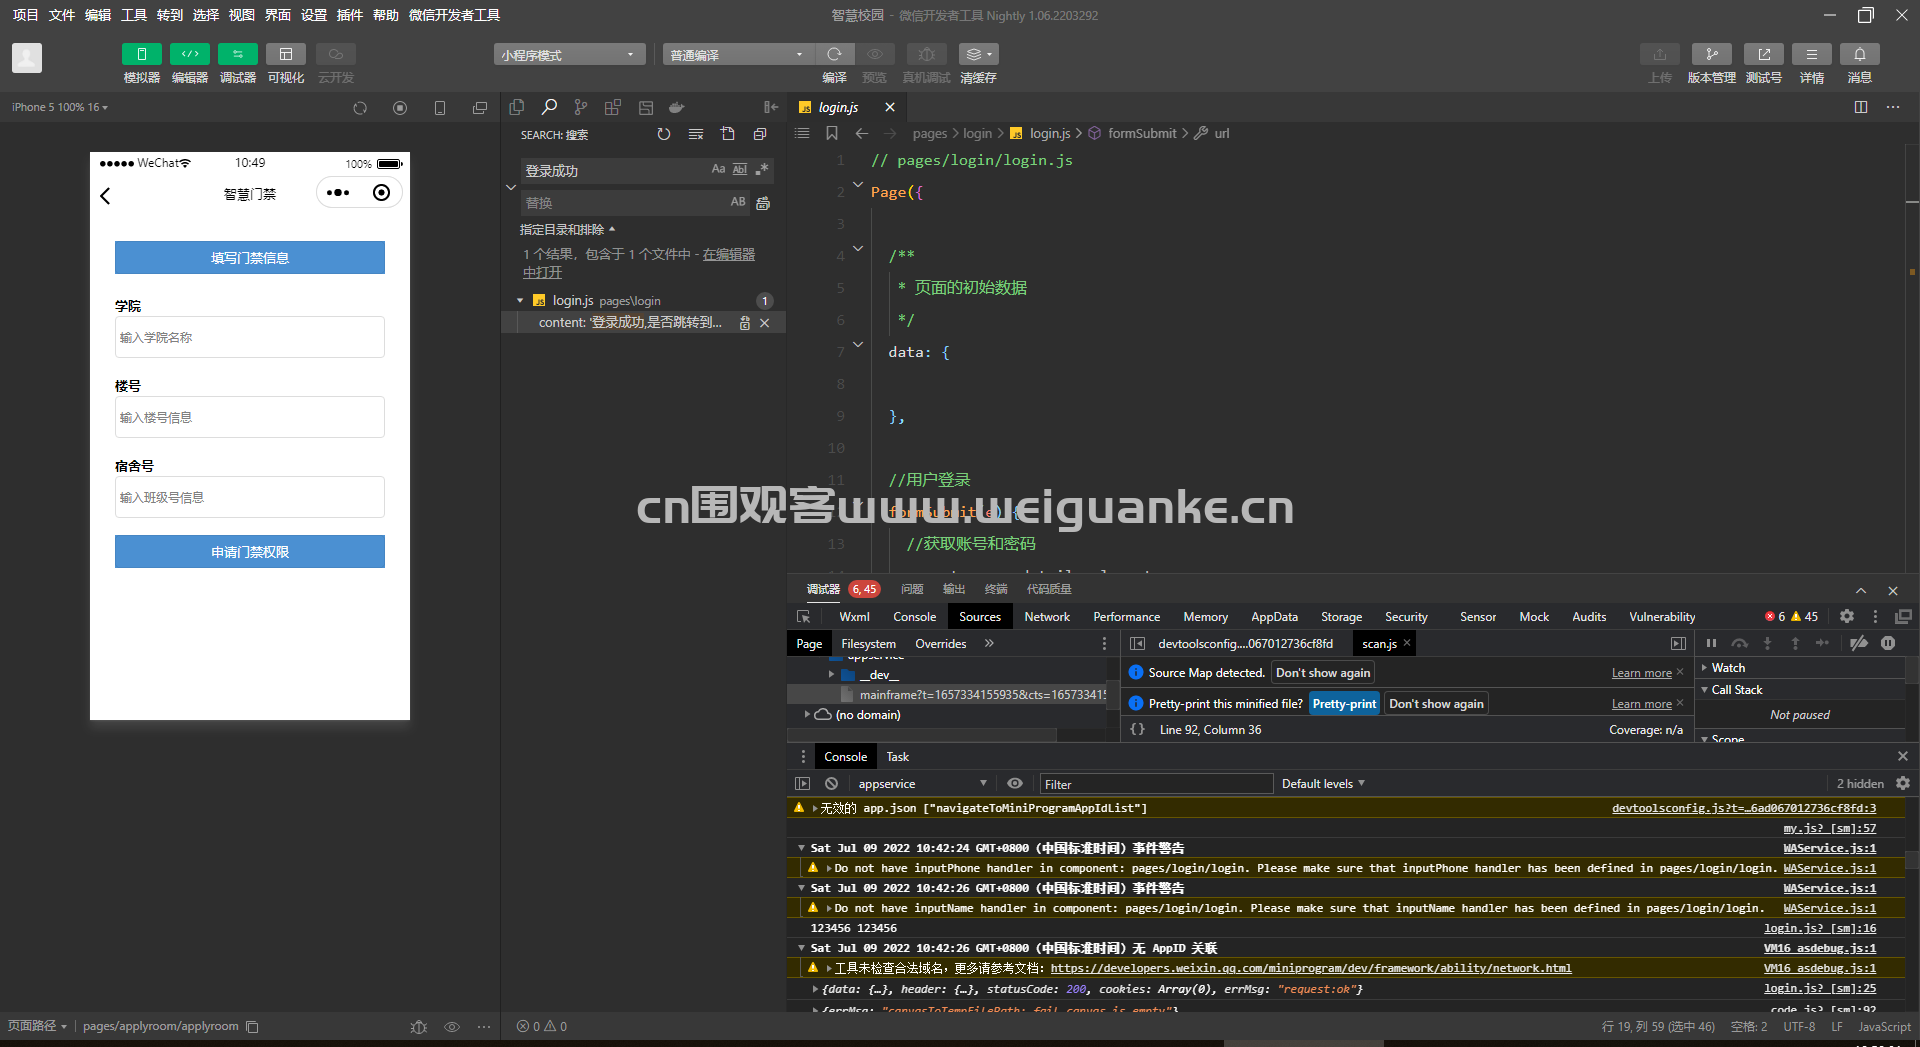Collapse all search results icon

pyautogui.click(x=760, y=134)
